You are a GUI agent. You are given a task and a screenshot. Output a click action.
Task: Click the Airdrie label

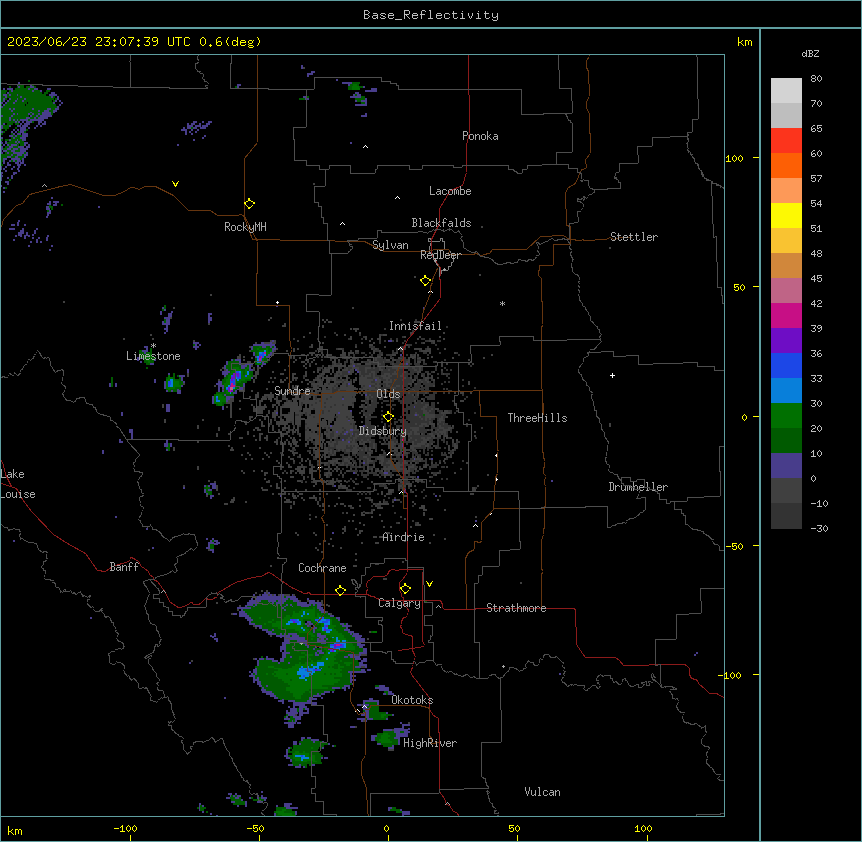point(404,537)
